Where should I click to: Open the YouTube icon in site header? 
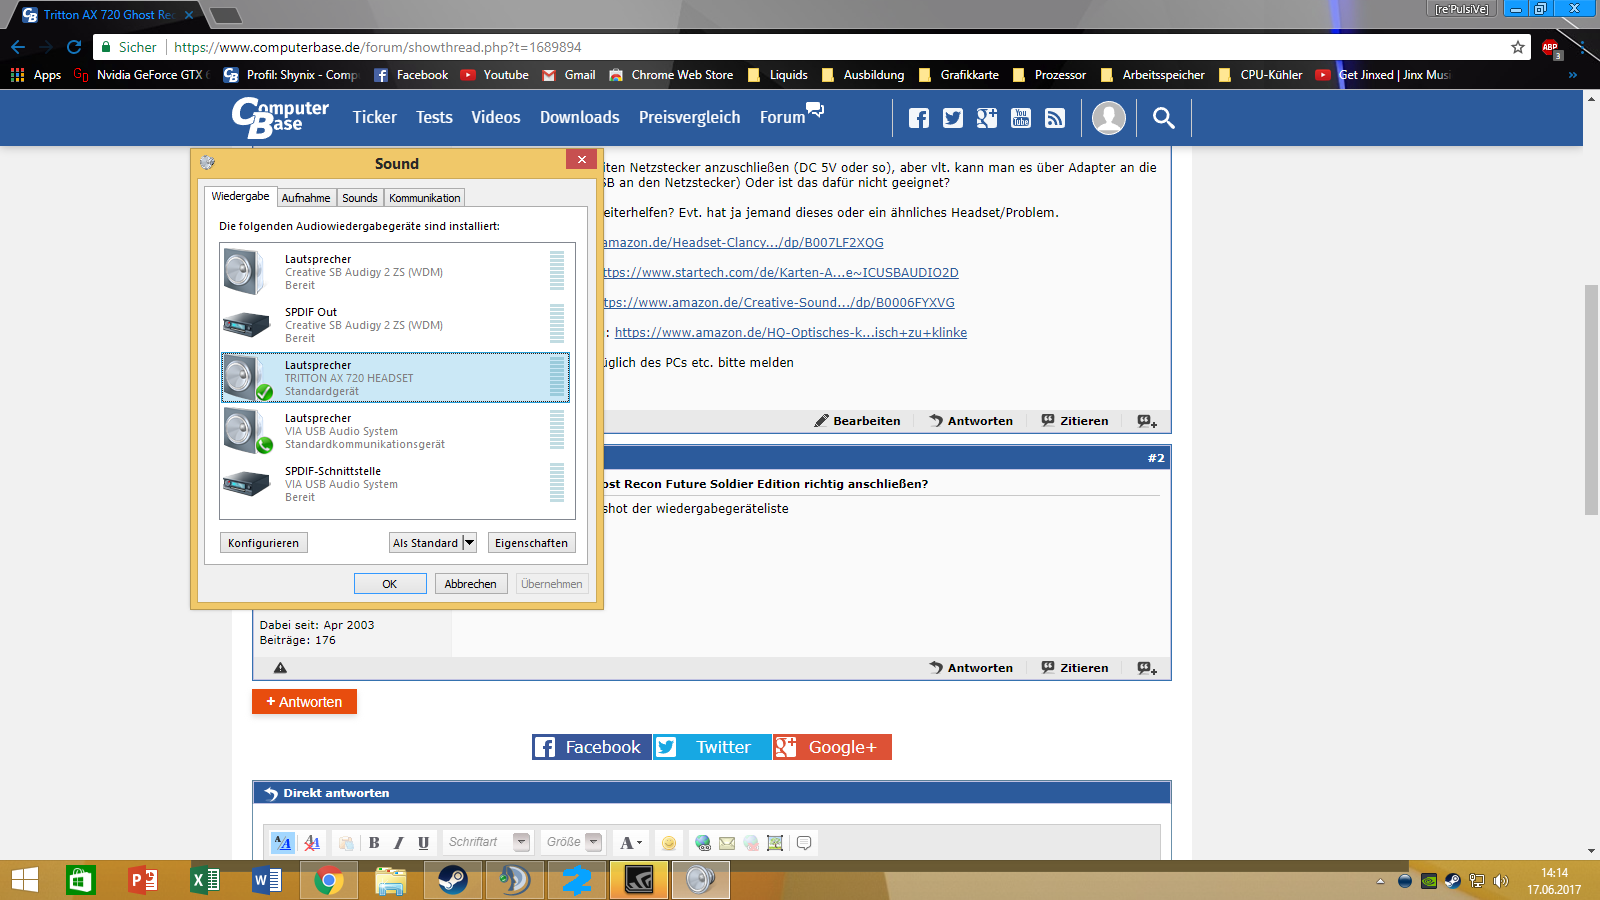coord(1021,118)
